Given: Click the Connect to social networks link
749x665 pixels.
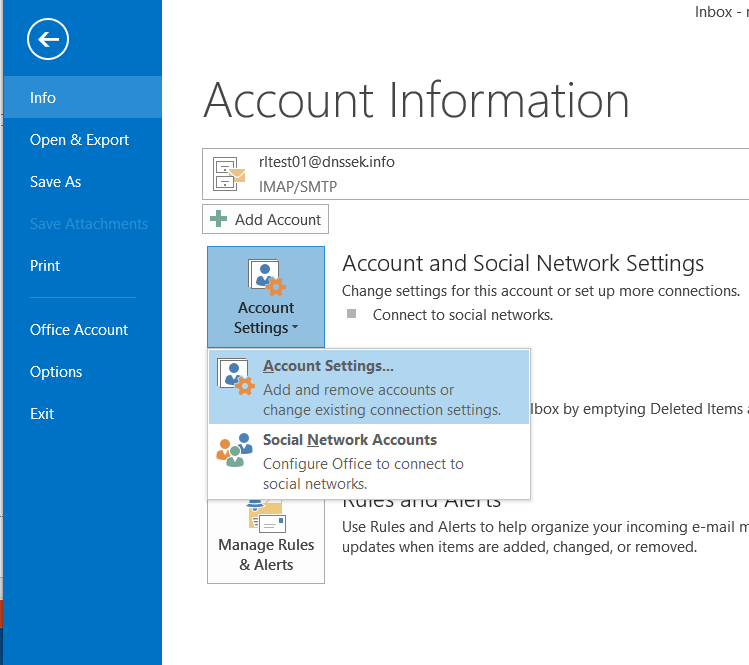Looking at the screenshot, I should [x=462, y=314].
